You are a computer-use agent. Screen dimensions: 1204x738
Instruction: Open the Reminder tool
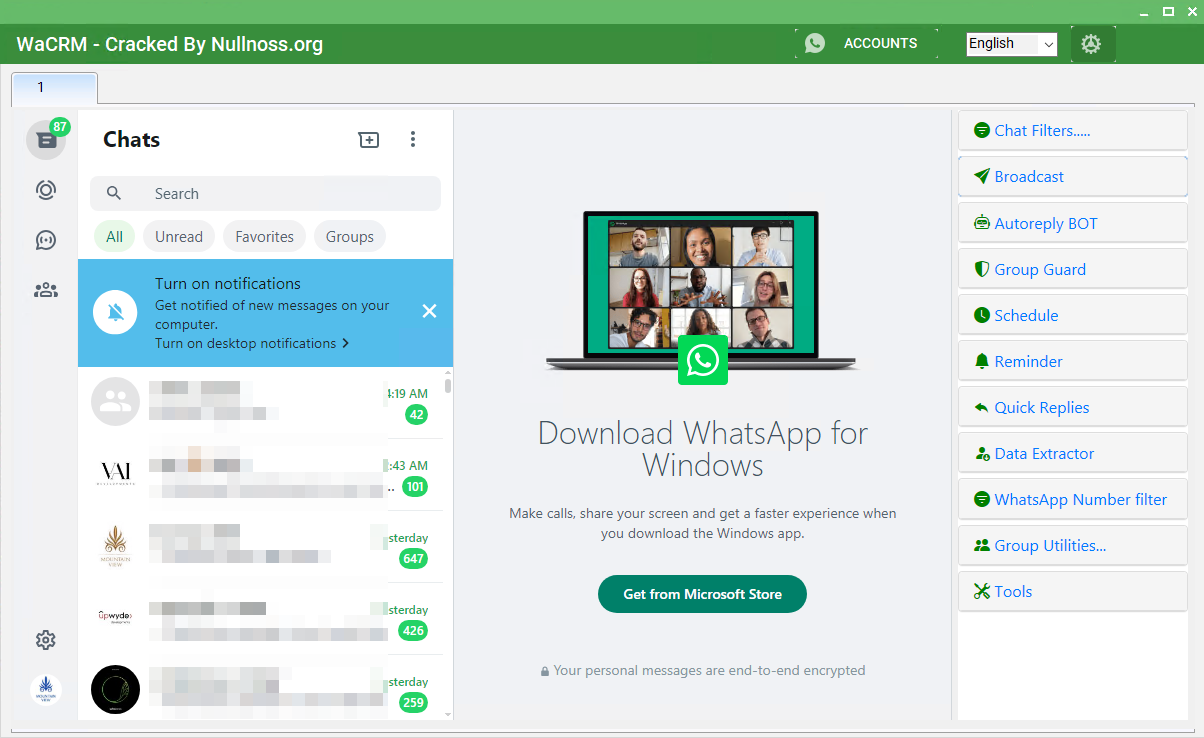coord(1073,361)
